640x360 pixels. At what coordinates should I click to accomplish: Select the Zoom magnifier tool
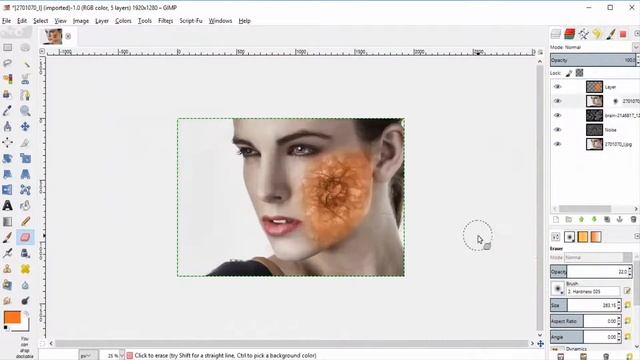point(25,111)
